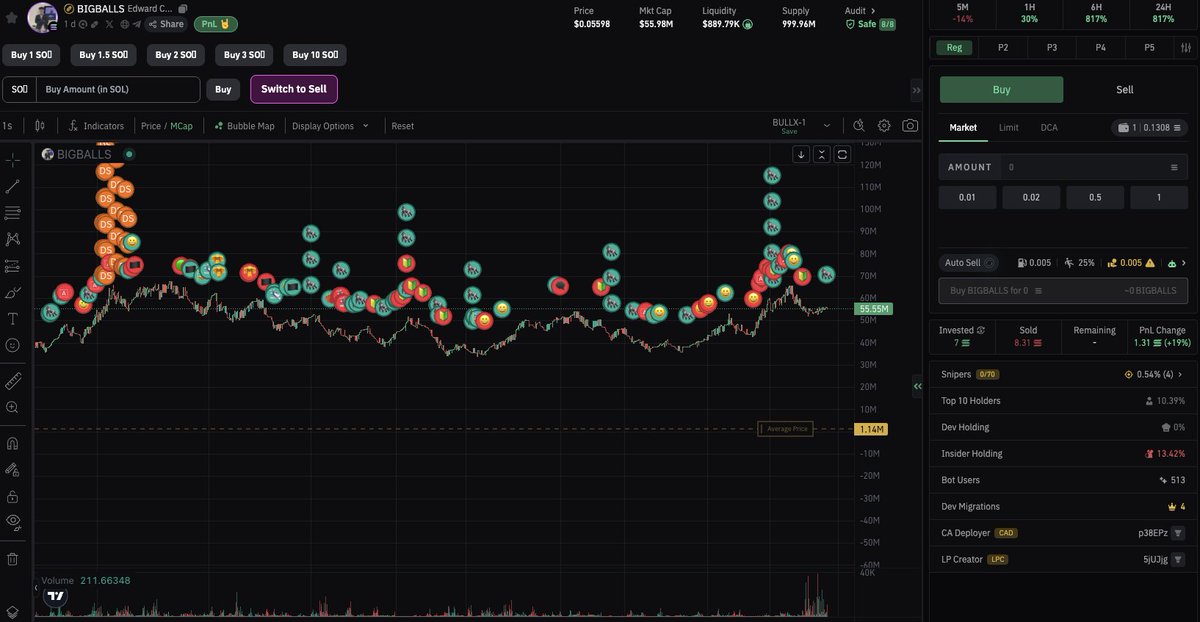
Task: Click the AMOUNT input field
Action: click(x=1085, y=167)
